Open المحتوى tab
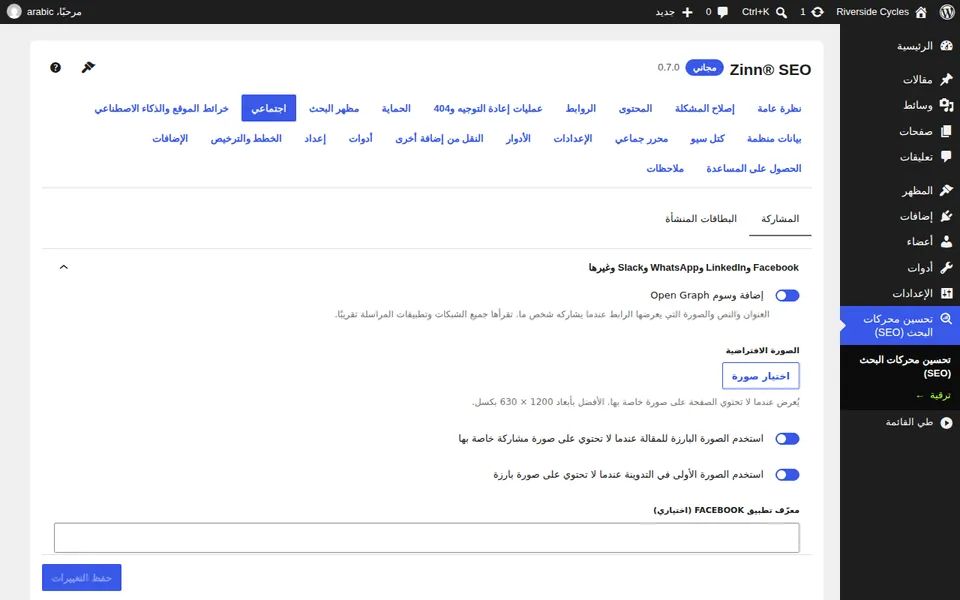Viewport: 960px width, 600px height. [x=636, y=108]
